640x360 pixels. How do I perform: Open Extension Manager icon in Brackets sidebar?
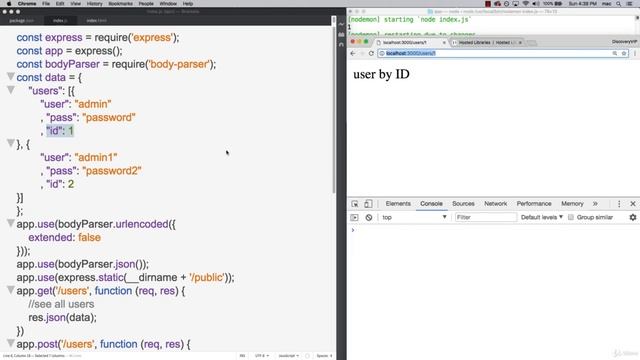coord(342,35)
